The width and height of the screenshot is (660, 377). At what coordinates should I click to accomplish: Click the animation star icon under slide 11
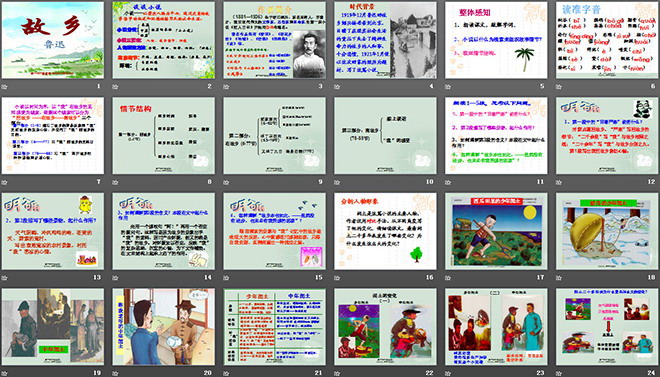(x=448, y=182)
